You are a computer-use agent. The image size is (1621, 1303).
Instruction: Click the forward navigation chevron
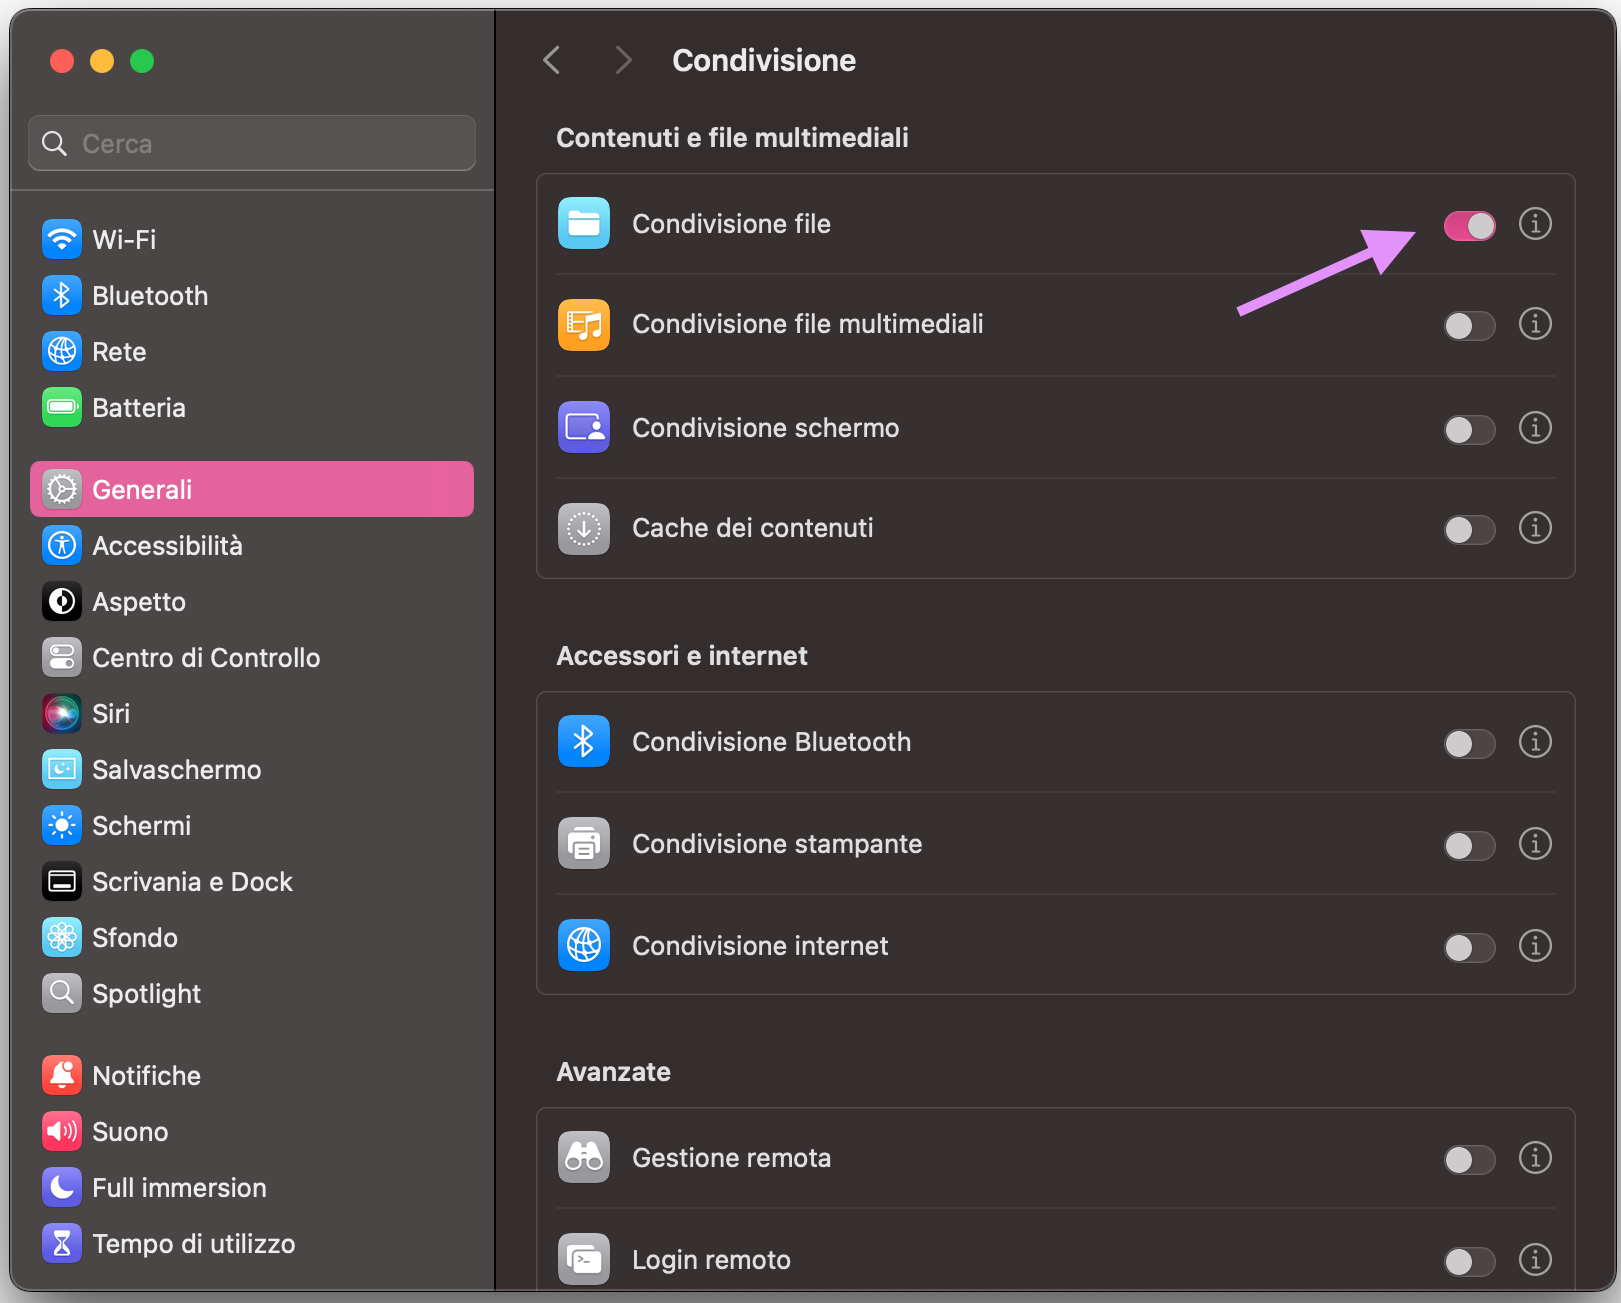click(623, 60)
